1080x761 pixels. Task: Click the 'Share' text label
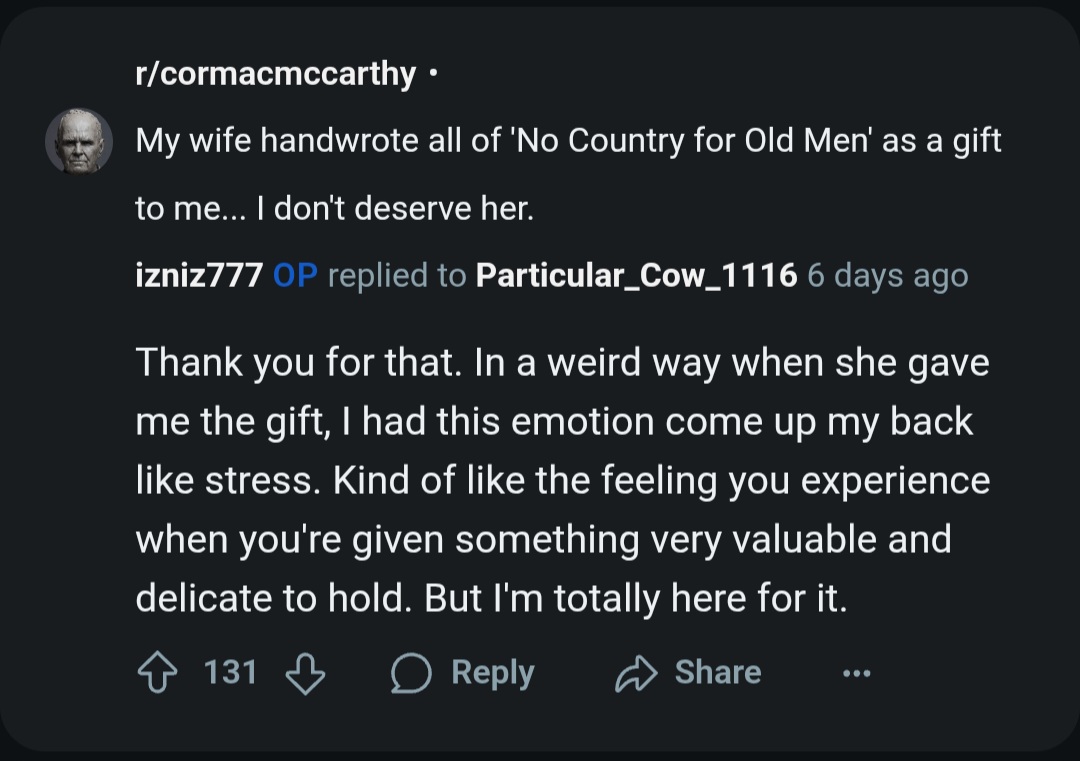[717, 672]
